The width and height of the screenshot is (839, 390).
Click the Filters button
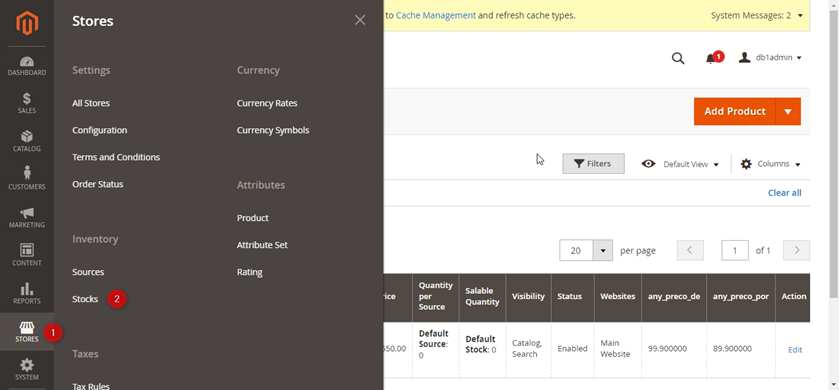tap(593, 164)
